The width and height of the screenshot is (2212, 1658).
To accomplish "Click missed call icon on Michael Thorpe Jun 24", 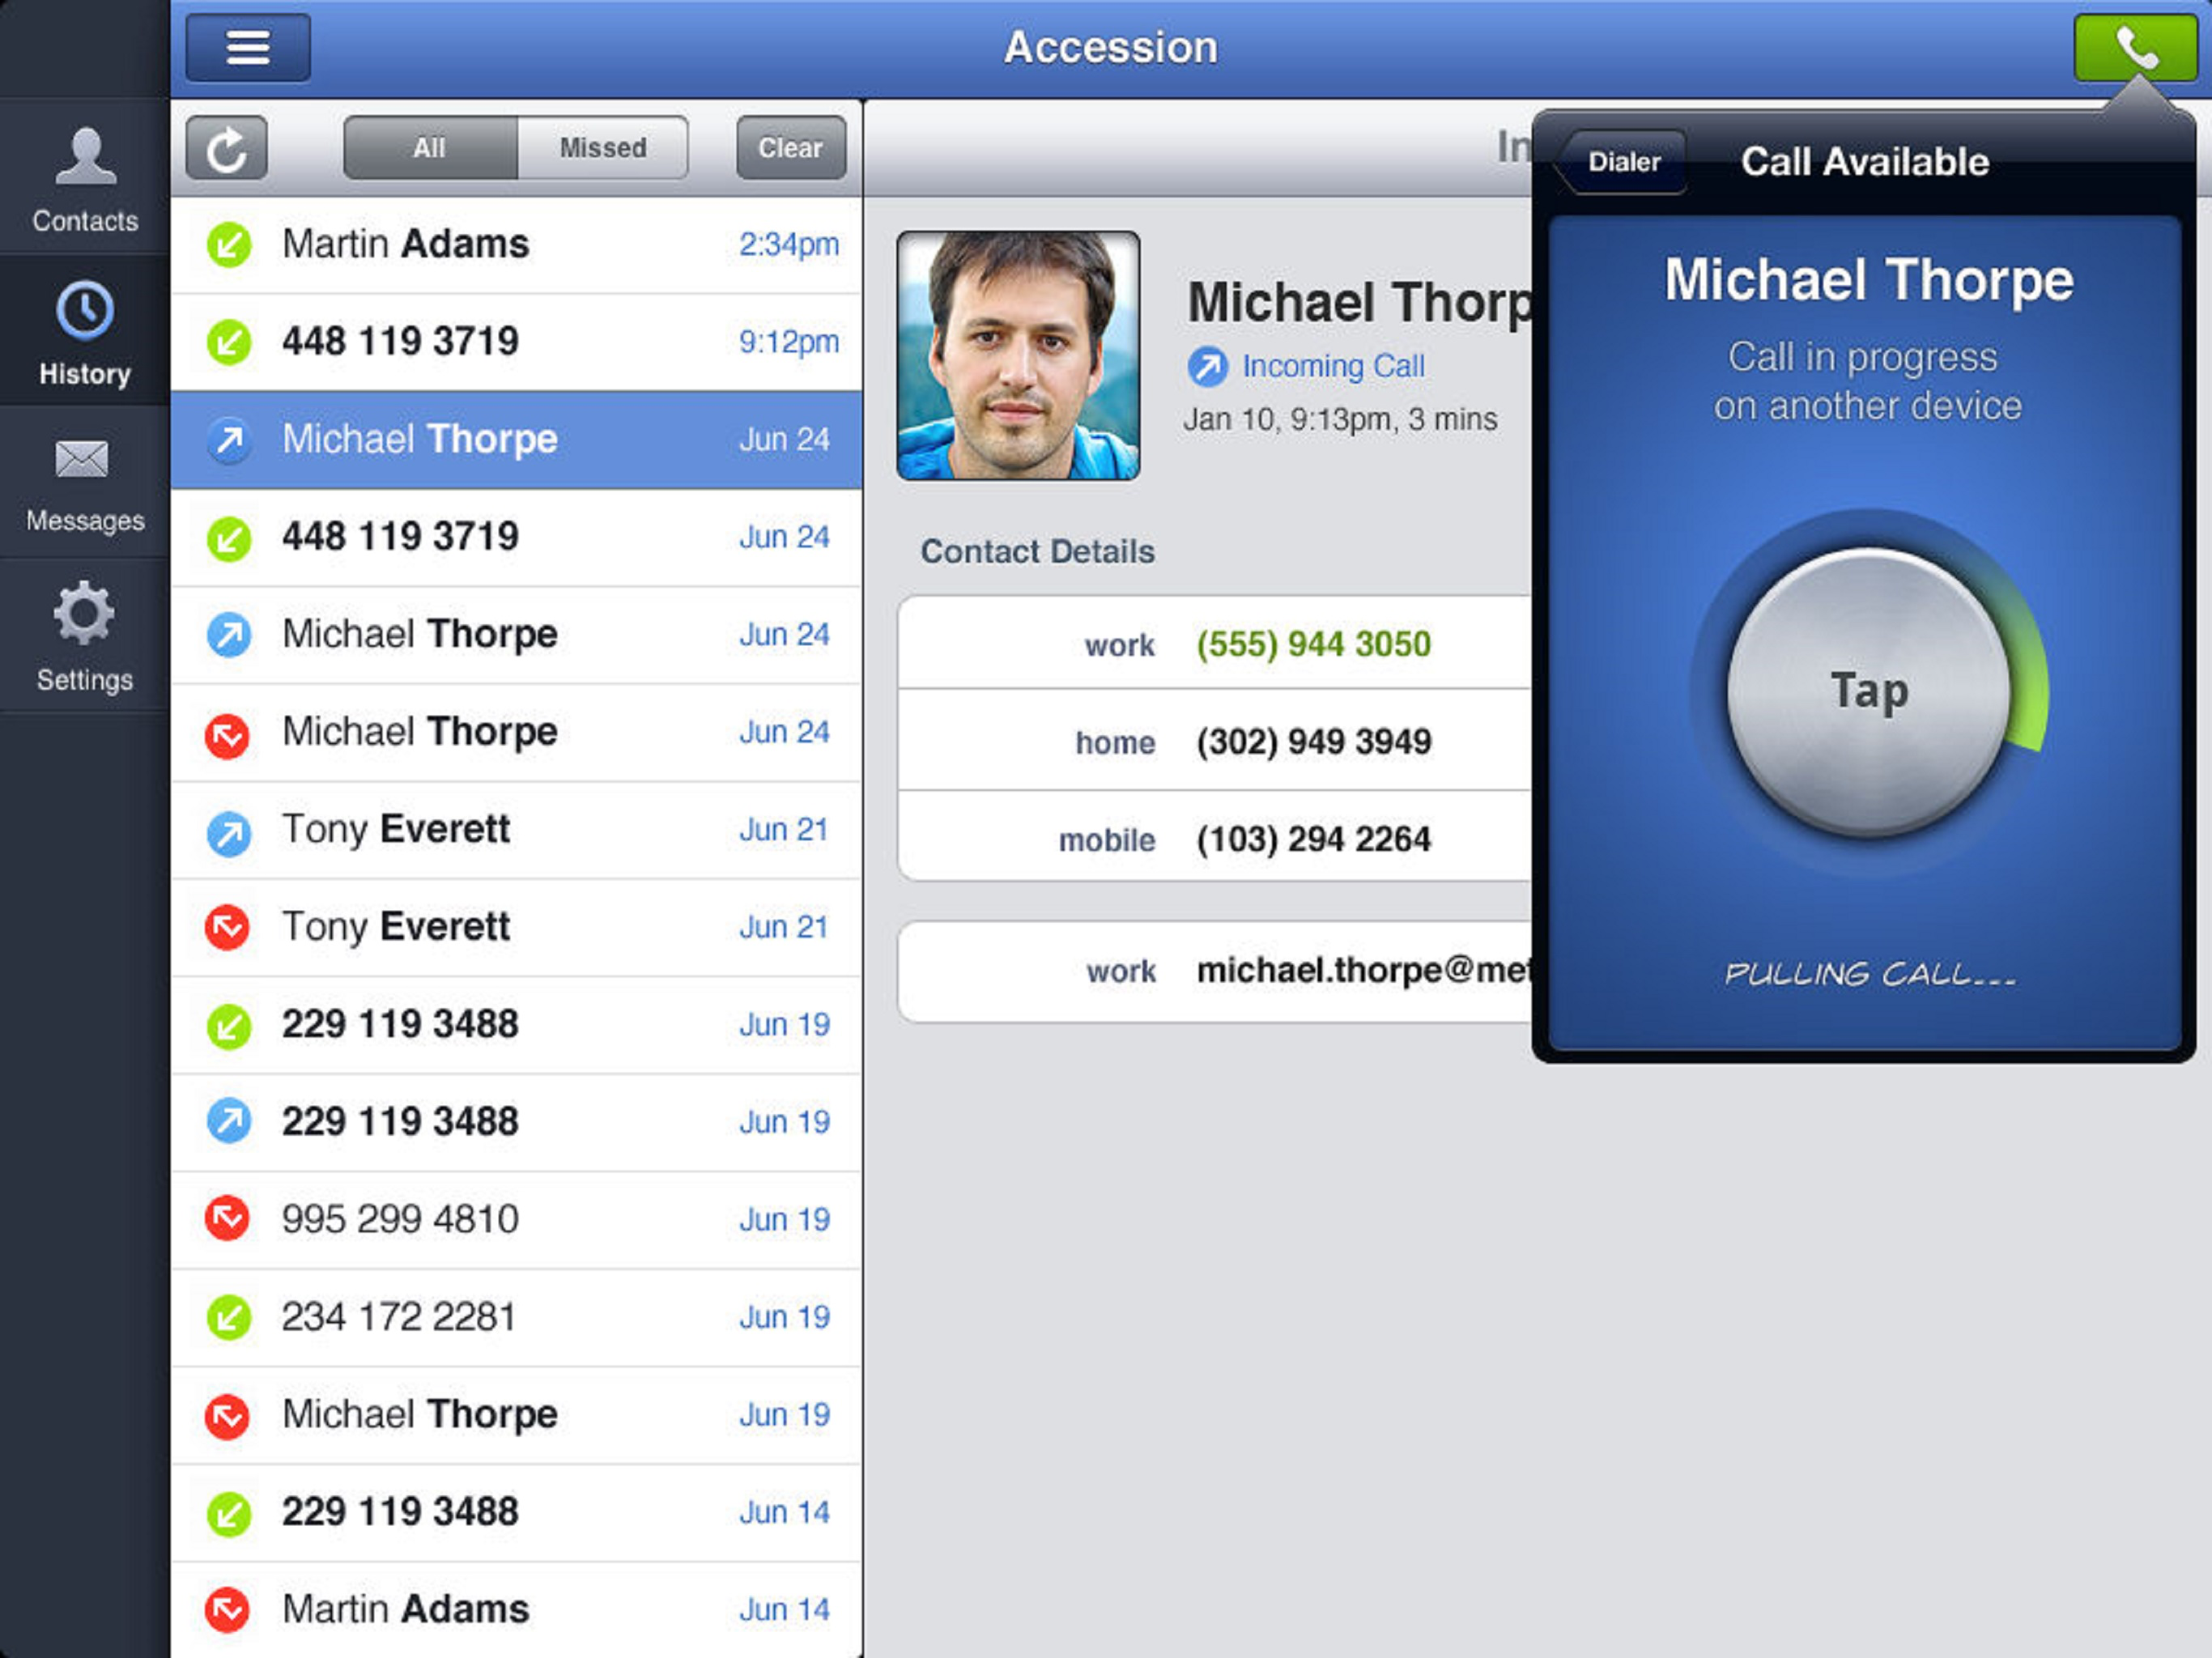I will point(228,735).
